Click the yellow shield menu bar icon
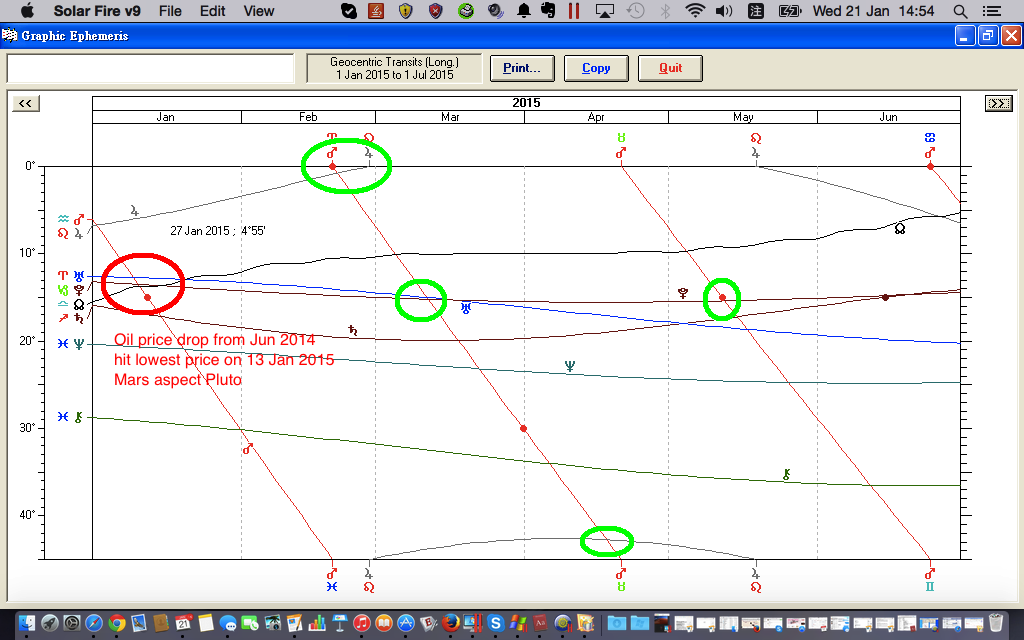 (406, 10)
